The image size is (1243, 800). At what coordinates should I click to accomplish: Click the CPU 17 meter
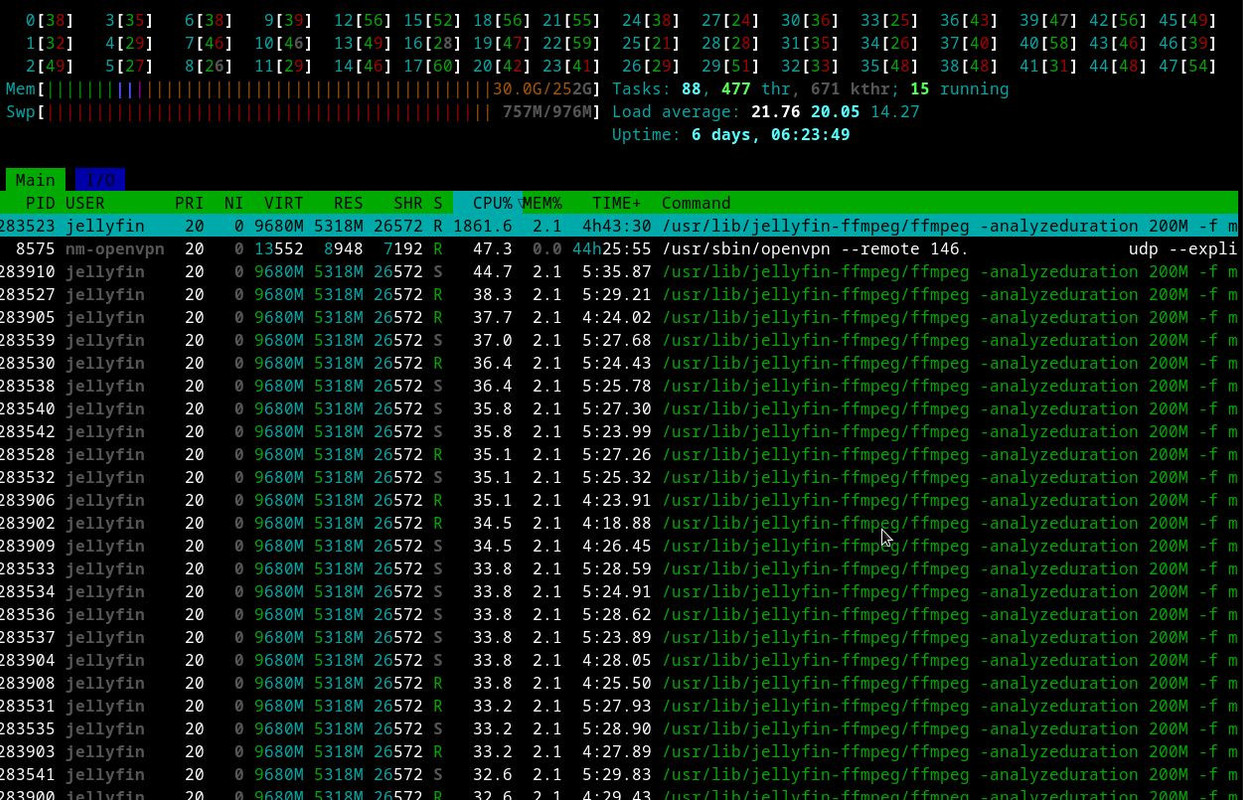click(x=432, y=66)
